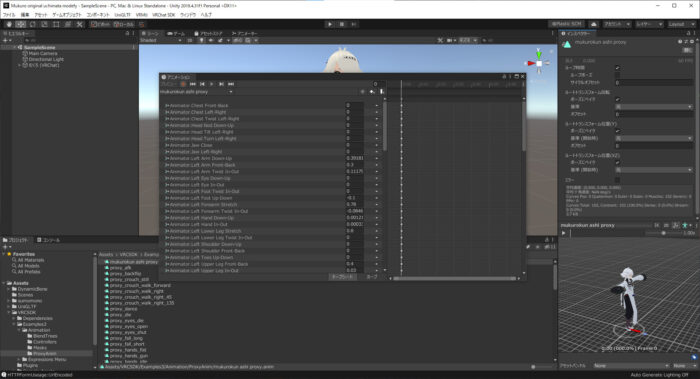This screenshot has width=700, height=379.
Task: Expand the EVS (VRChat) hierarchy object
Action: [19, 65]
